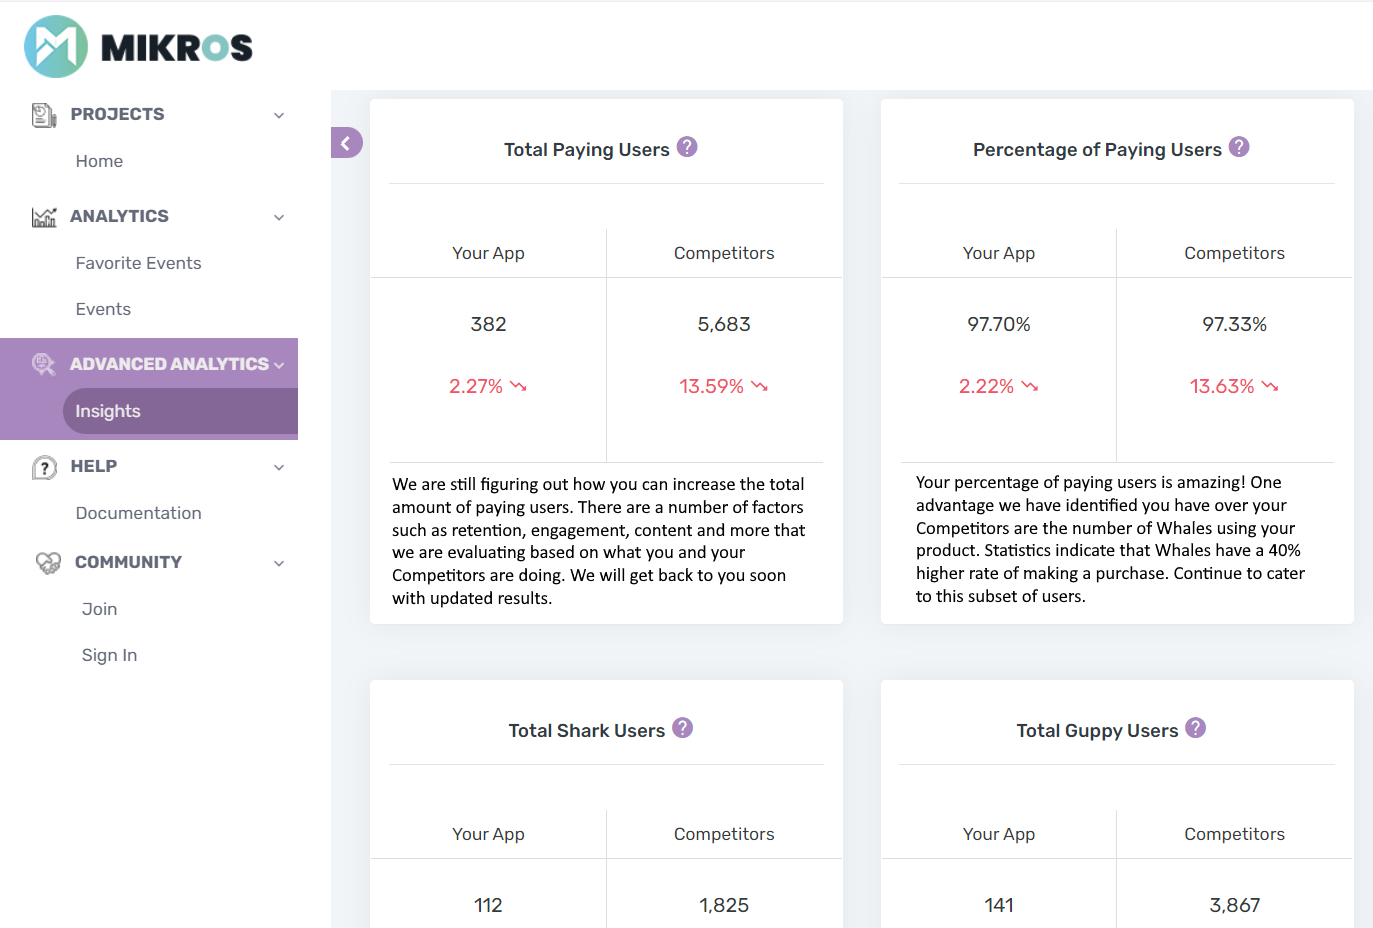Viewport: 1373px width, 928px height.
Task: Open the Documentation link
Action: point(138,513)
